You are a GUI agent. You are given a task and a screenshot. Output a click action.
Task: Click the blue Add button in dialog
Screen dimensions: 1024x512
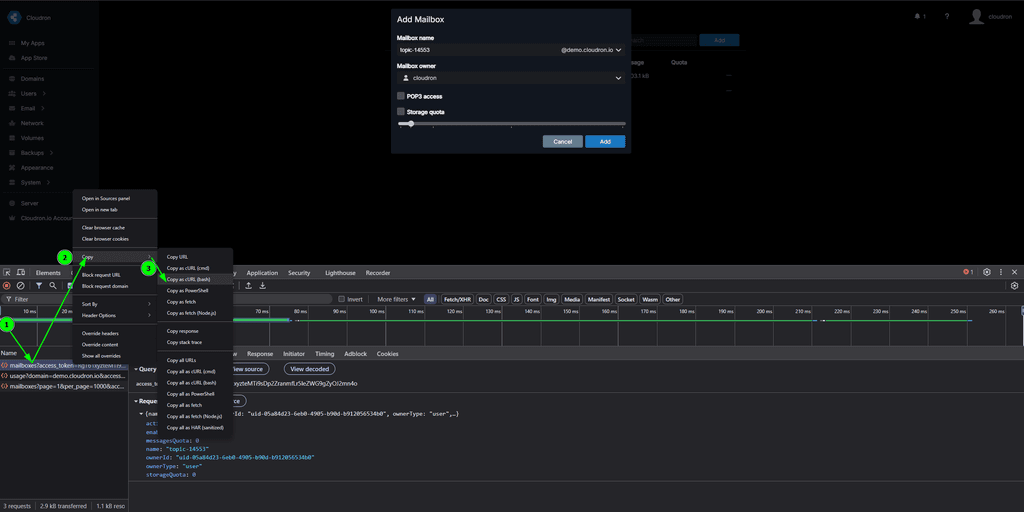tap(605, 142)
